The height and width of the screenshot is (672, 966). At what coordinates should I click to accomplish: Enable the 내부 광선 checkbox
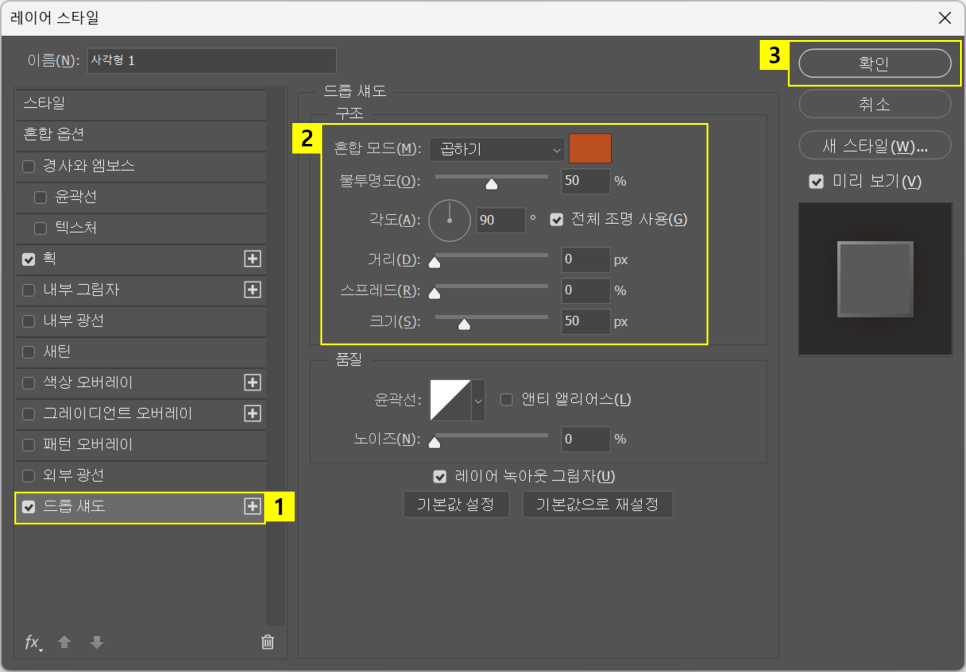pyautogui.click(x=28, y=321)
